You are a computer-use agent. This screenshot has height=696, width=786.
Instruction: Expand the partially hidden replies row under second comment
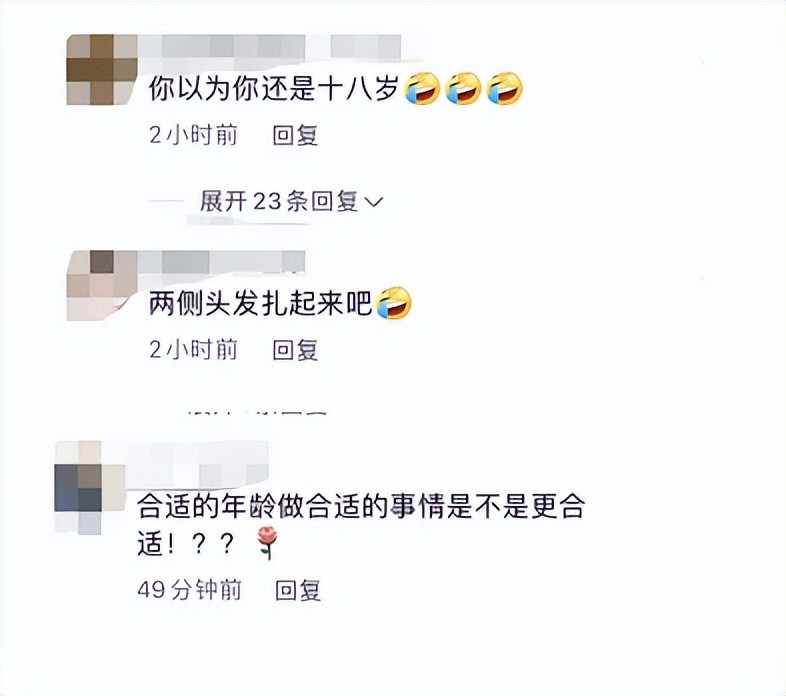coord(257,412)
